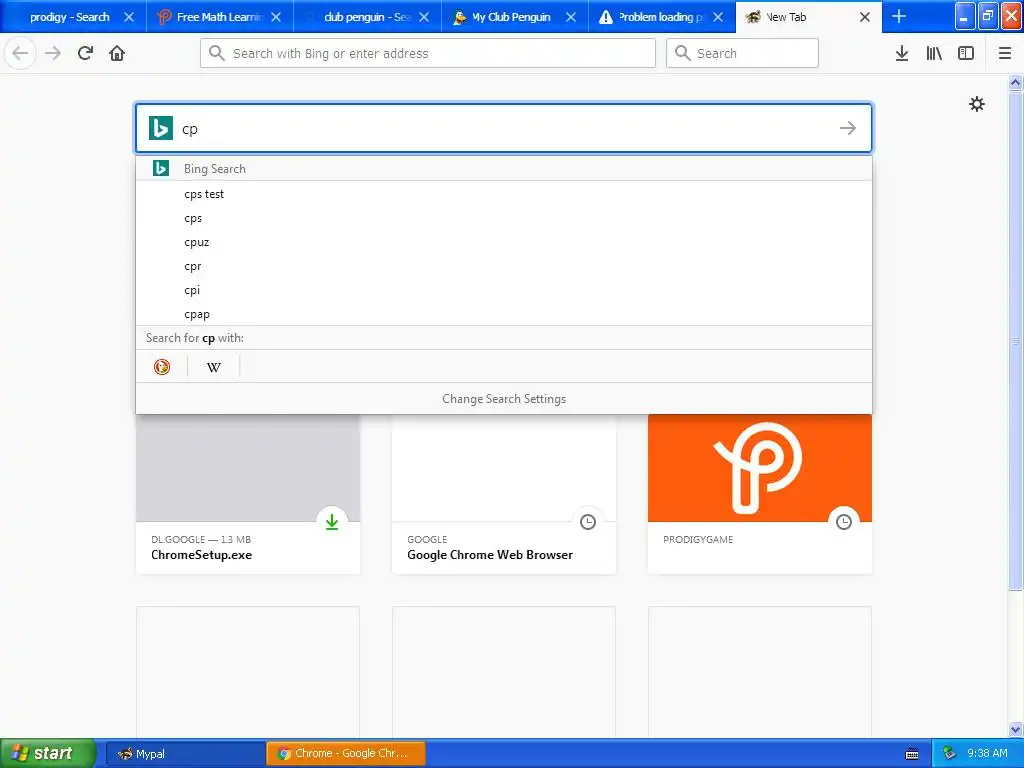Click the page vertical scrollbar
Viewport: 1024px width, 768px height.
click(1016, 340)
